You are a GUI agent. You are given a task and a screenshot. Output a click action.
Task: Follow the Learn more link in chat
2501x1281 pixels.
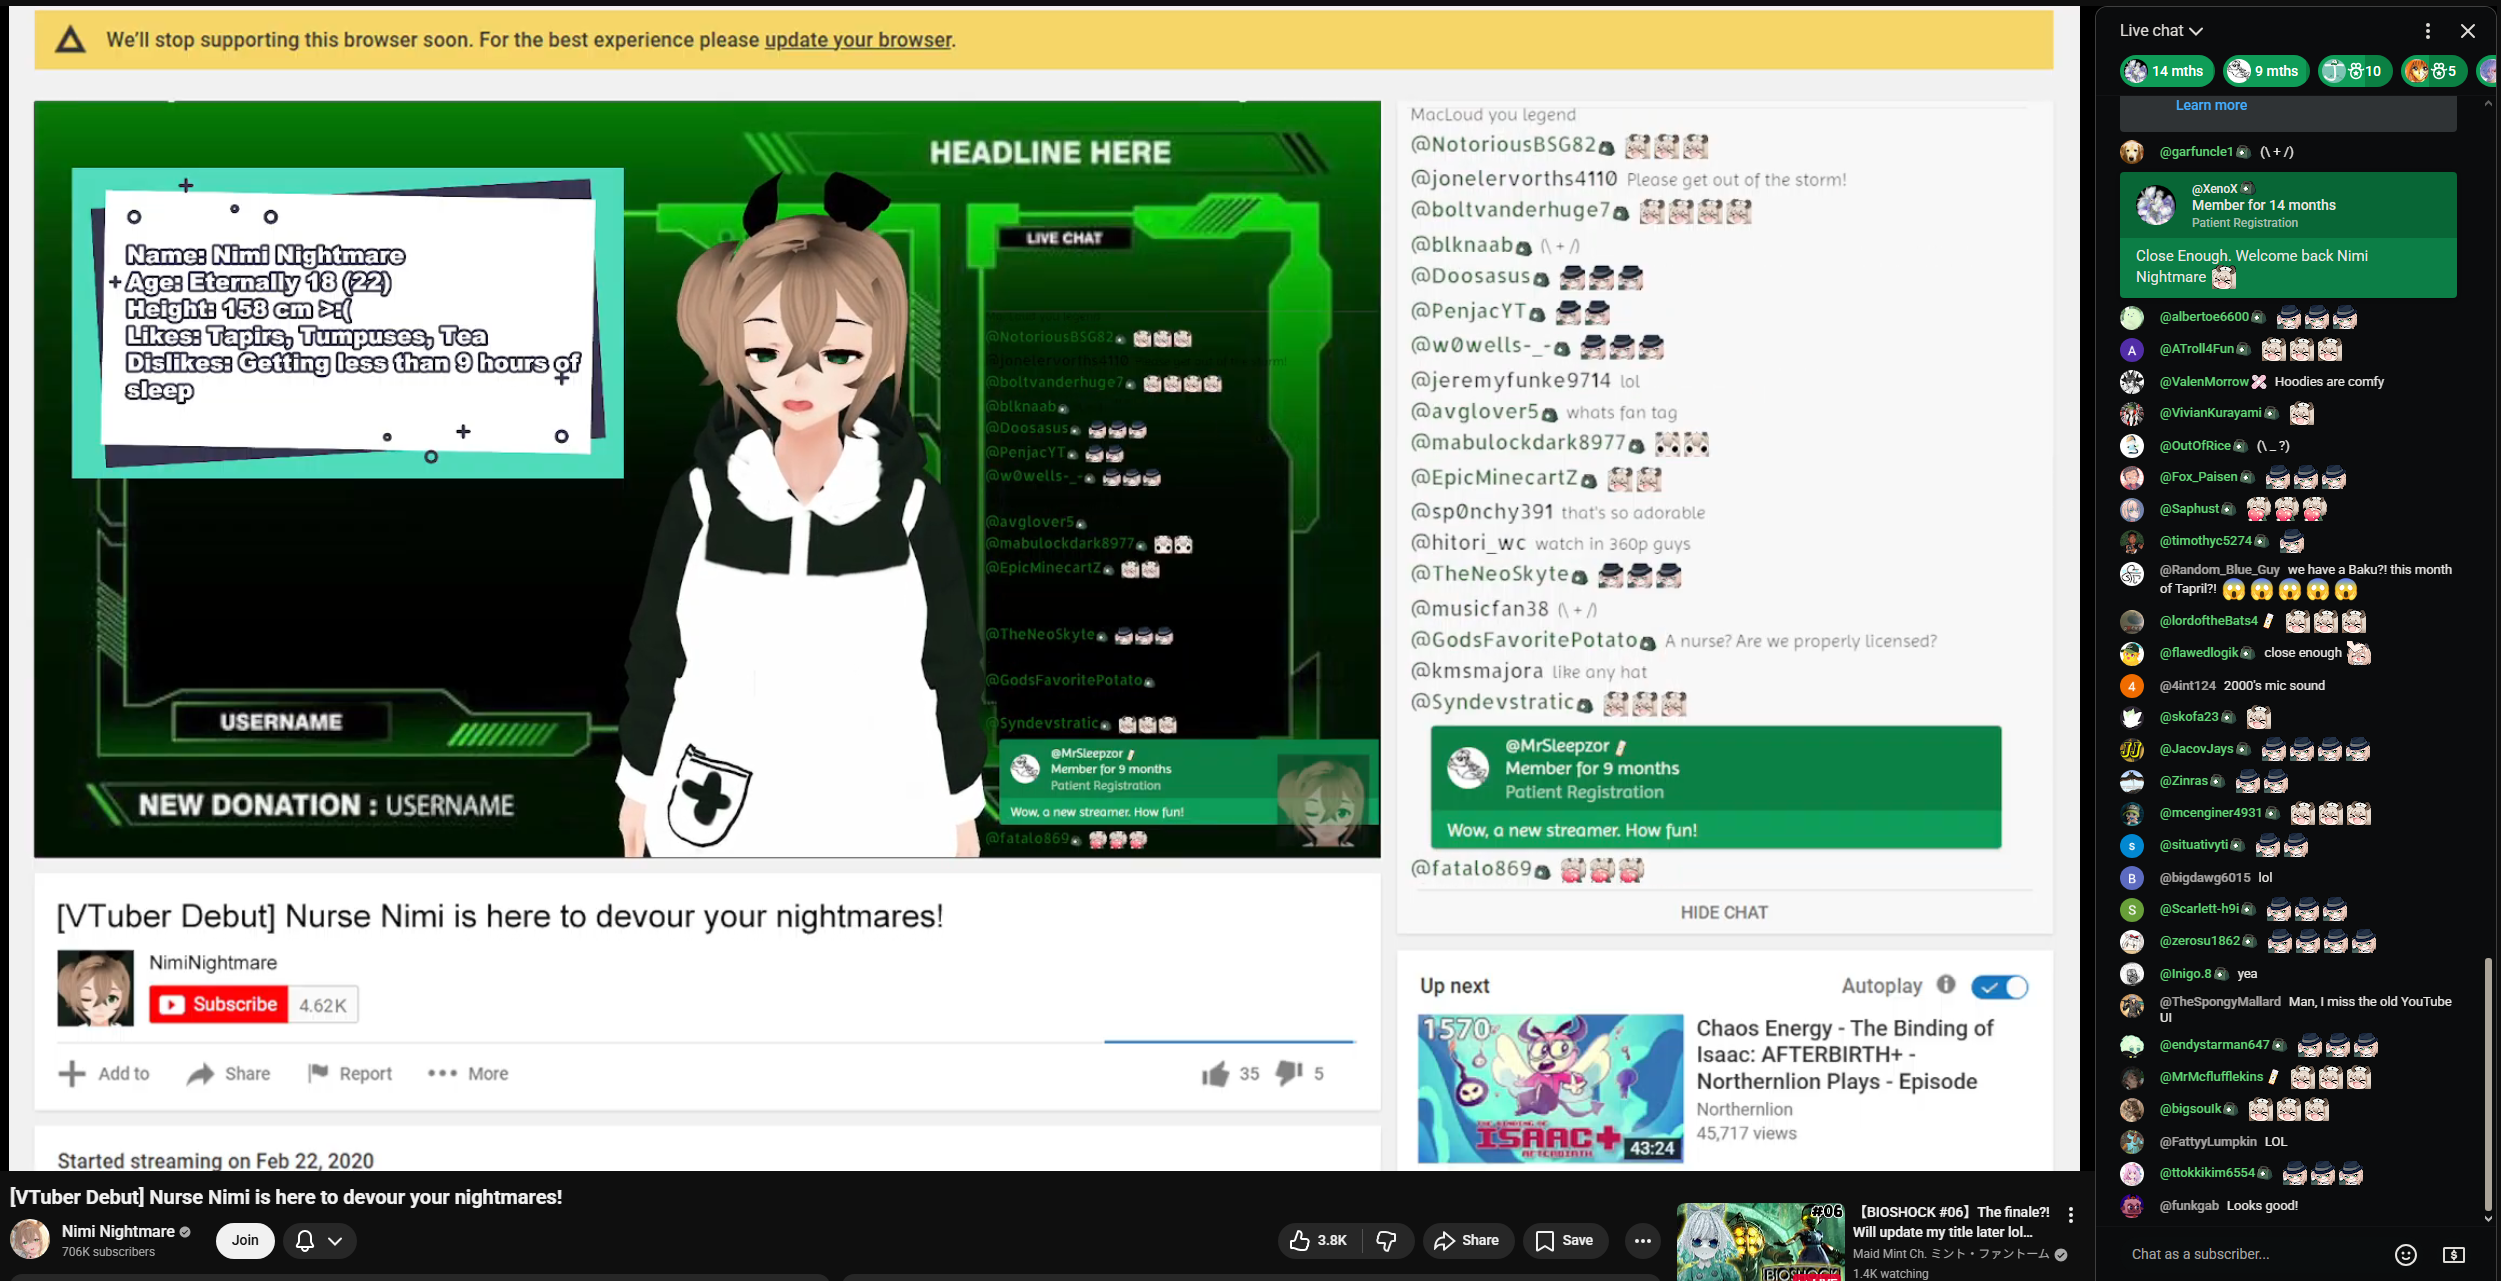coord(2210,105)
